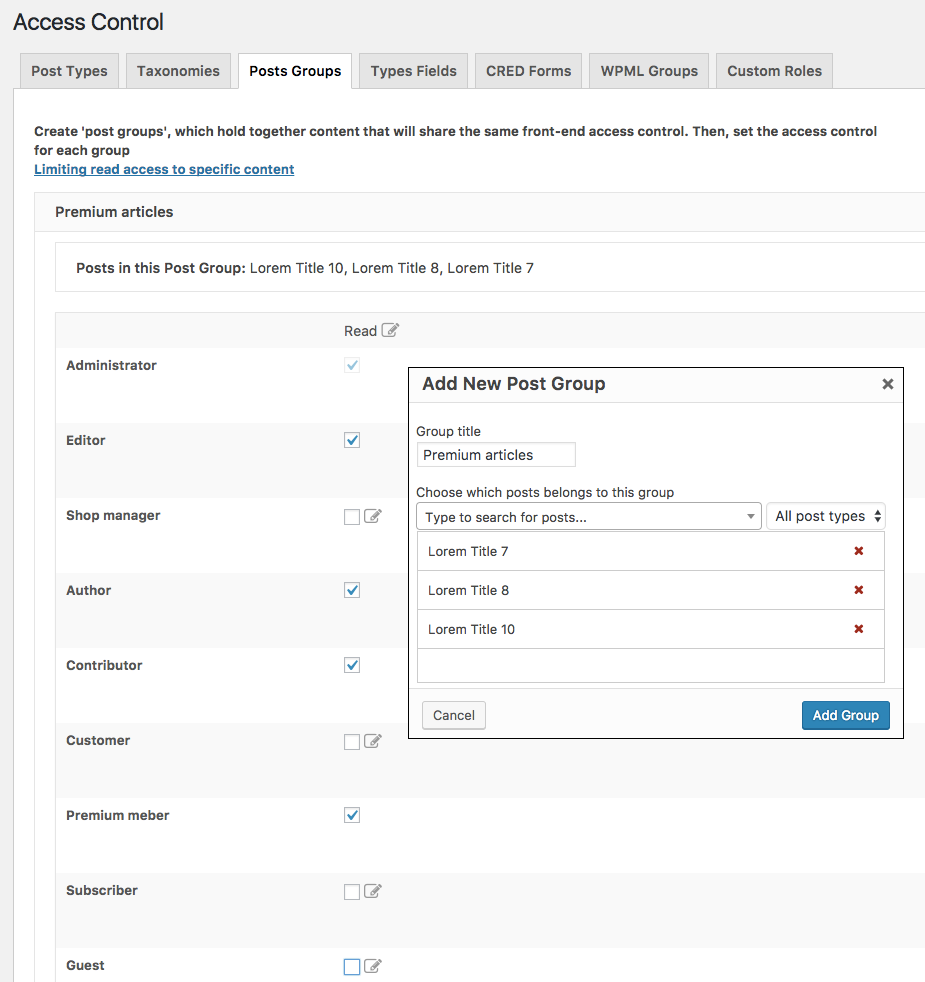The image size is (925, 982).
Task: Uncheck Read permission for Editor
Action: (352, 440)
